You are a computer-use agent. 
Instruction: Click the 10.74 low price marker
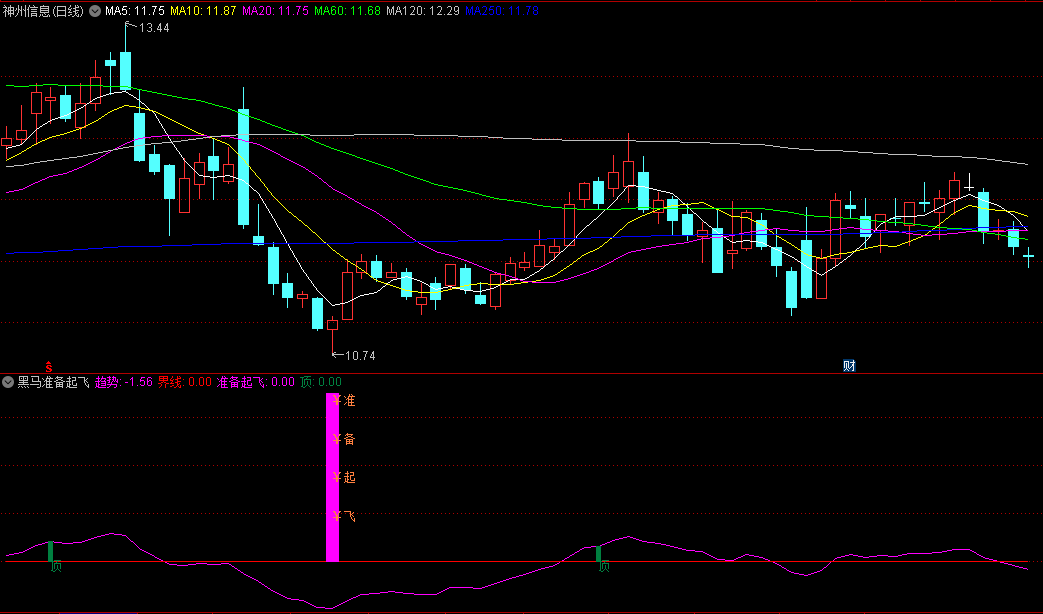click(360, 356)
